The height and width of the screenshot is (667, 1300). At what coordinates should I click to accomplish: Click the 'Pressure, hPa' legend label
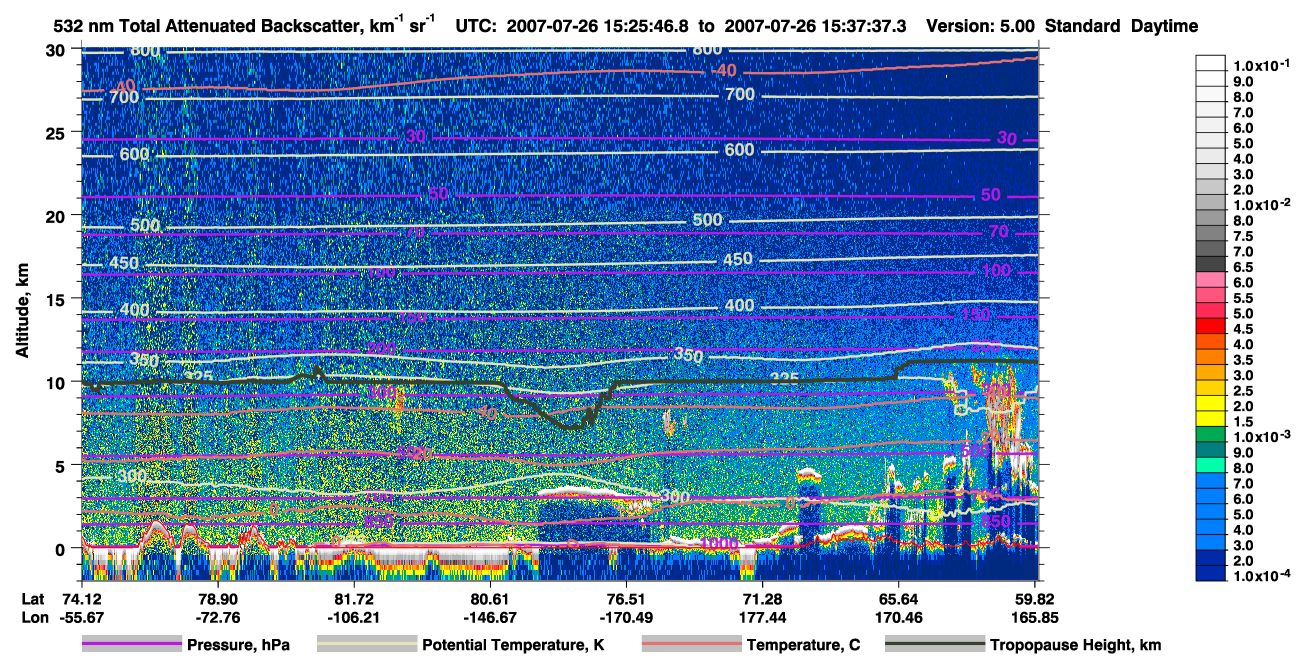point(238,646)
